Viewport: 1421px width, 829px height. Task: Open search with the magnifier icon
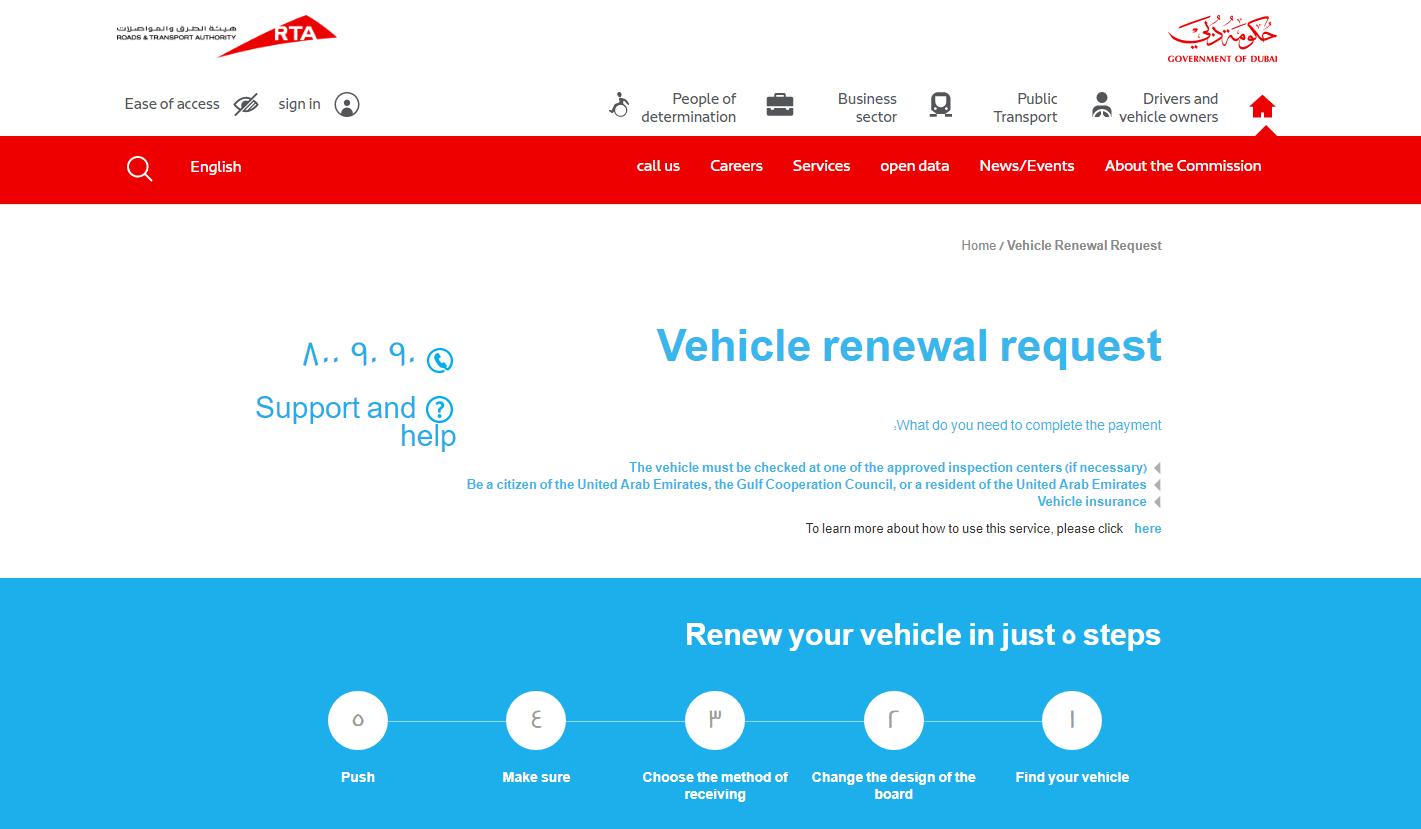[x=140, y=168]
